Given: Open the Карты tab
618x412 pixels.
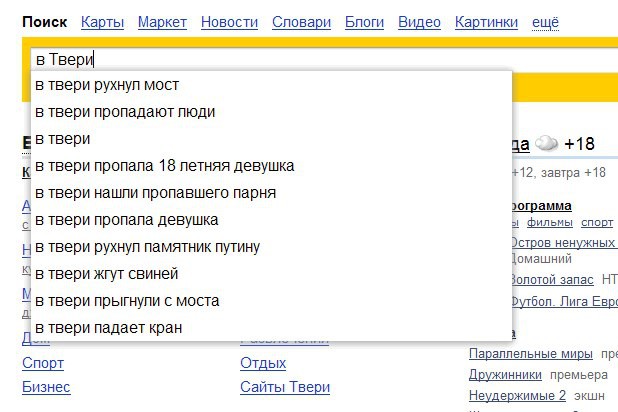Looking at the screenshot, I should [x=103, y=21].
